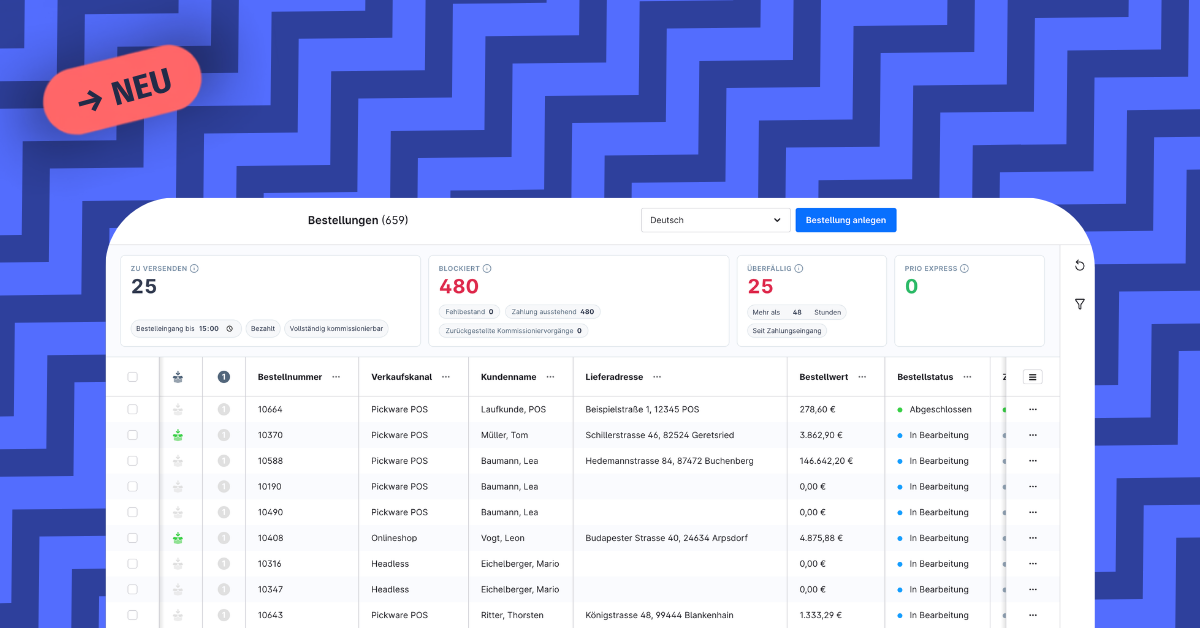This screenshot has width=1200, height=628.
Task: Click green shipping icon for order 10408
Action: (178, 538)
